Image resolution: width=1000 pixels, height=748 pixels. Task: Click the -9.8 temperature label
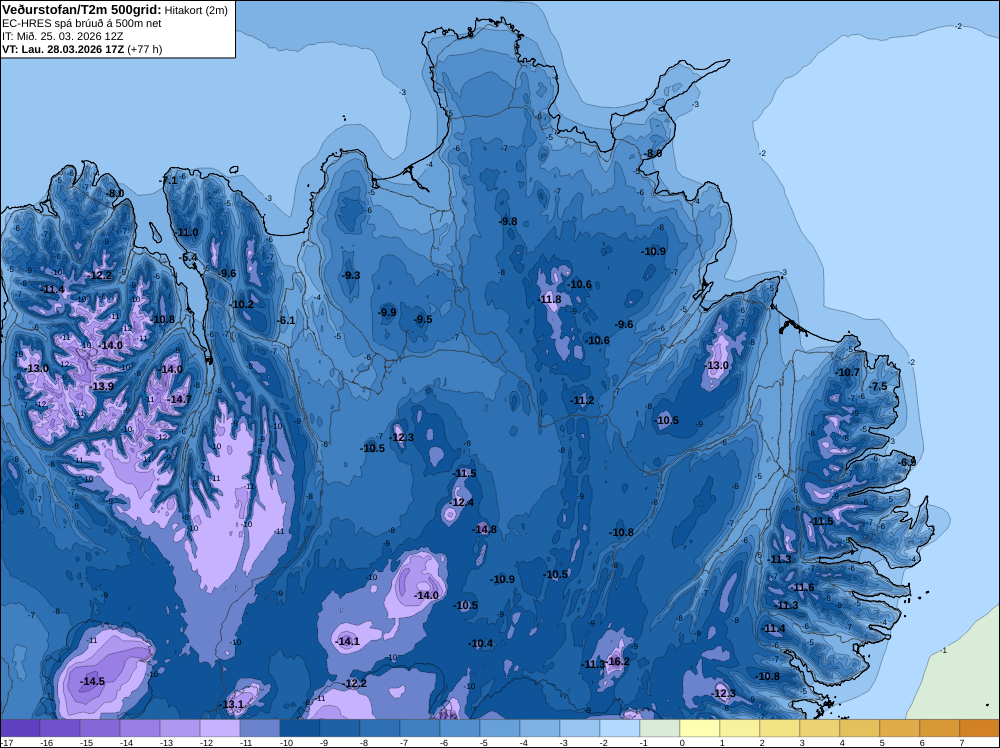click(508, 221)
